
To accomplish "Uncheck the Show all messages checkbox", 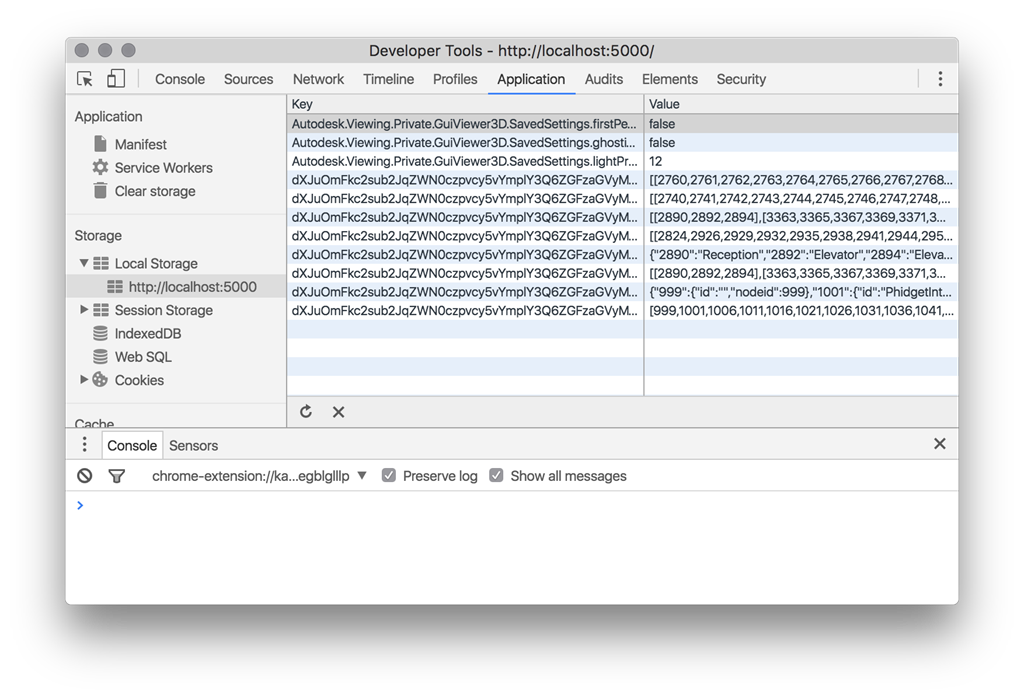I will (x=496, y=476).
